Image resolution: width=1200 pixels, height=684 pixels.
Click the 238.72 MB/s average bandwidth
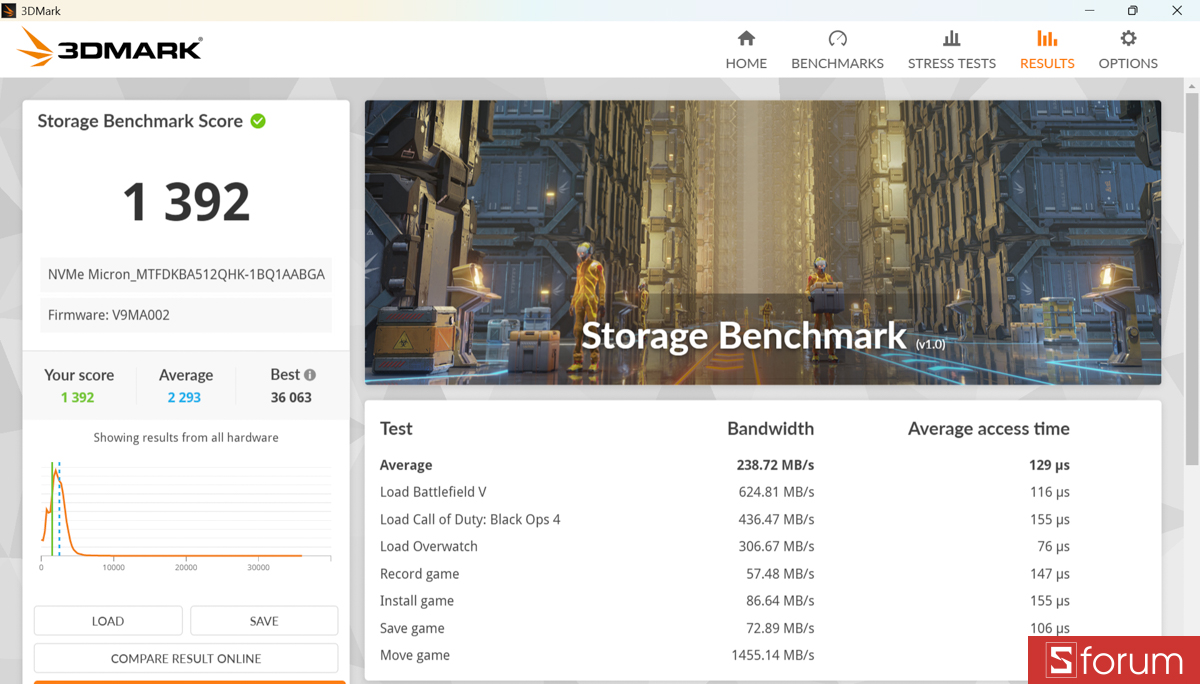(x=775, y=465)
